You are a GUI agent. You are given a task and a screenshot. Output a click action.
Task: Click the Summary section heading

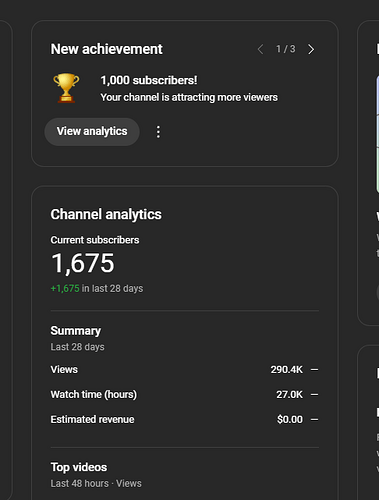(x=76, y=331)
